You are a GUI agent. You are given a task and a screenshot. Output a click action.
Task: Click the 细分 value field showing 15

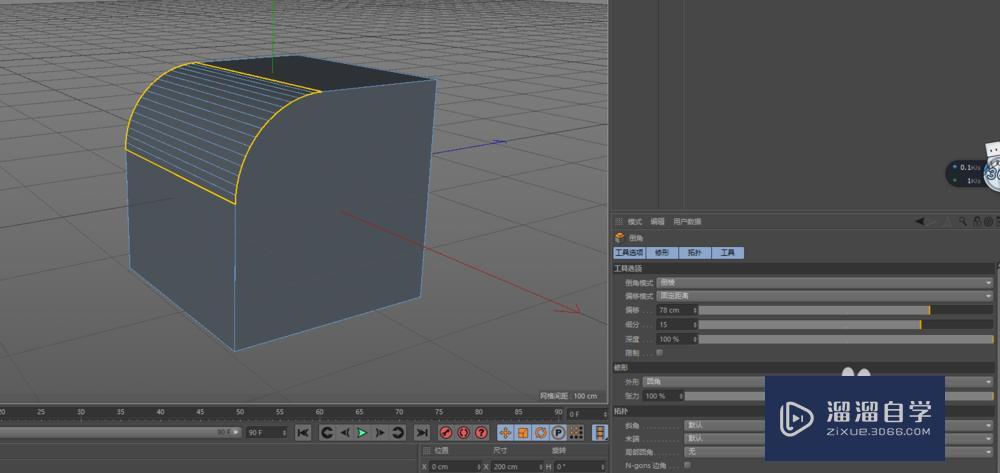coord(674,324)
